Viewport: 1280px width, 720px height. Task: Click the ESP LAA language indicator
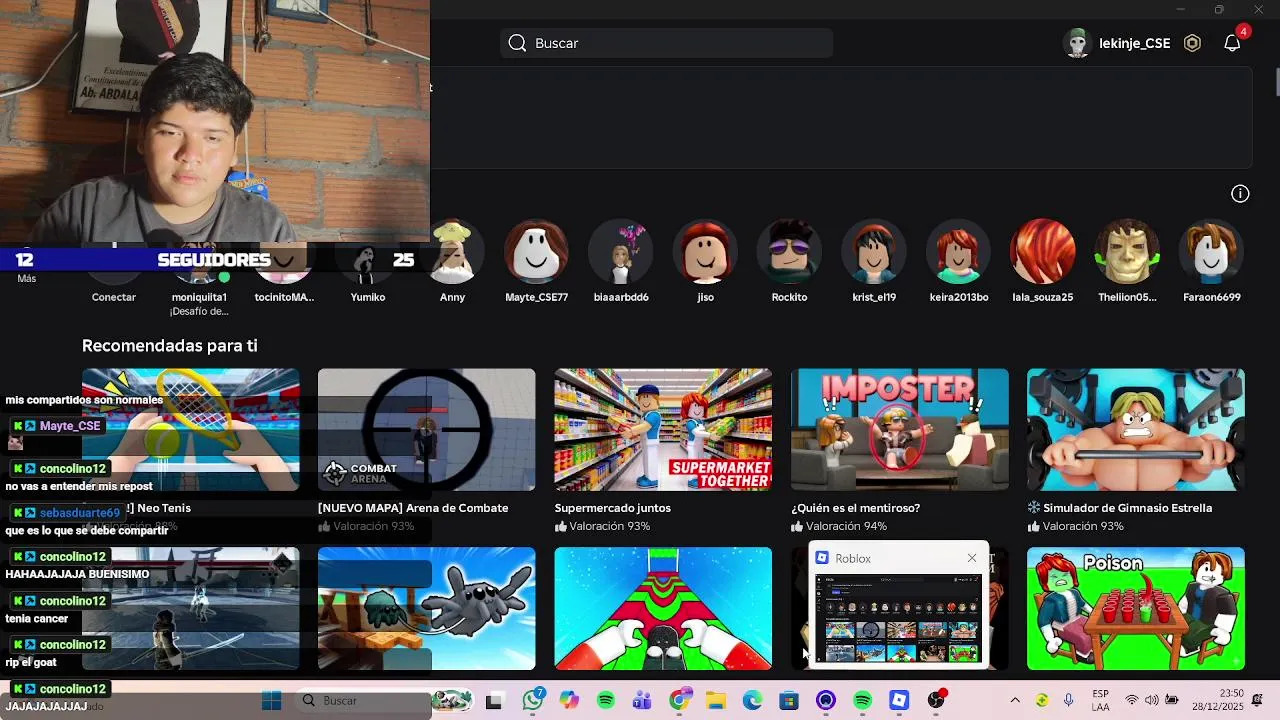pyautogui.click(x=1100, y=701)
